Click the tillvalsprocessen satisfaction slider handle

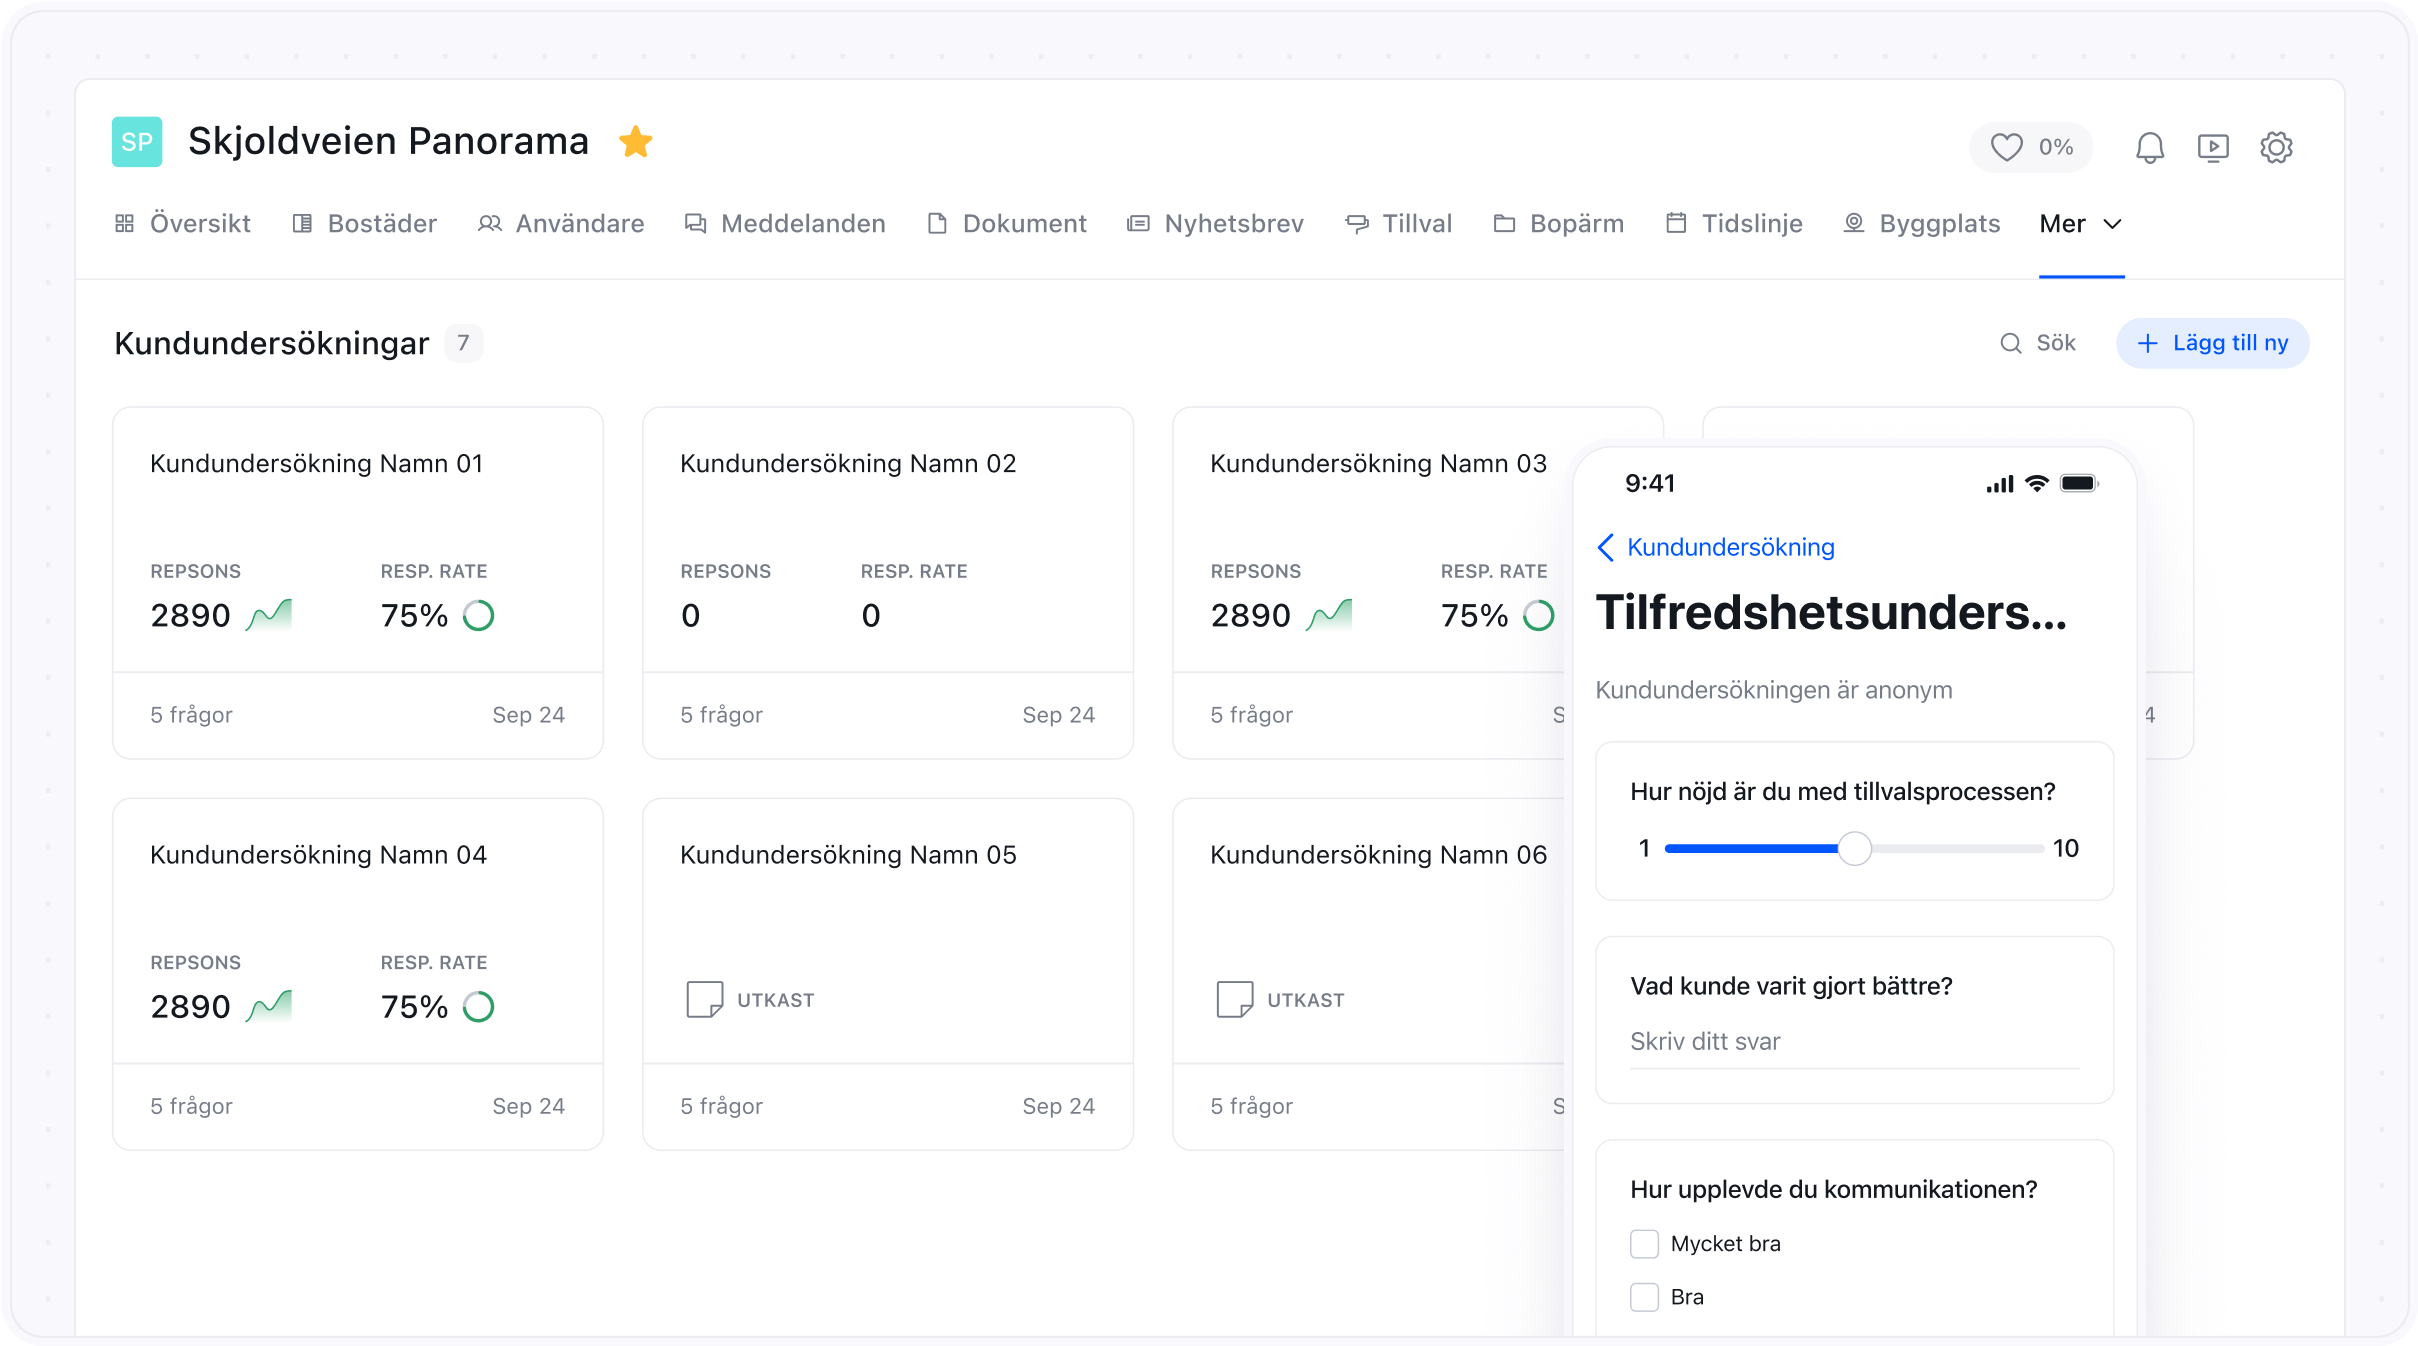point(1855,848)
